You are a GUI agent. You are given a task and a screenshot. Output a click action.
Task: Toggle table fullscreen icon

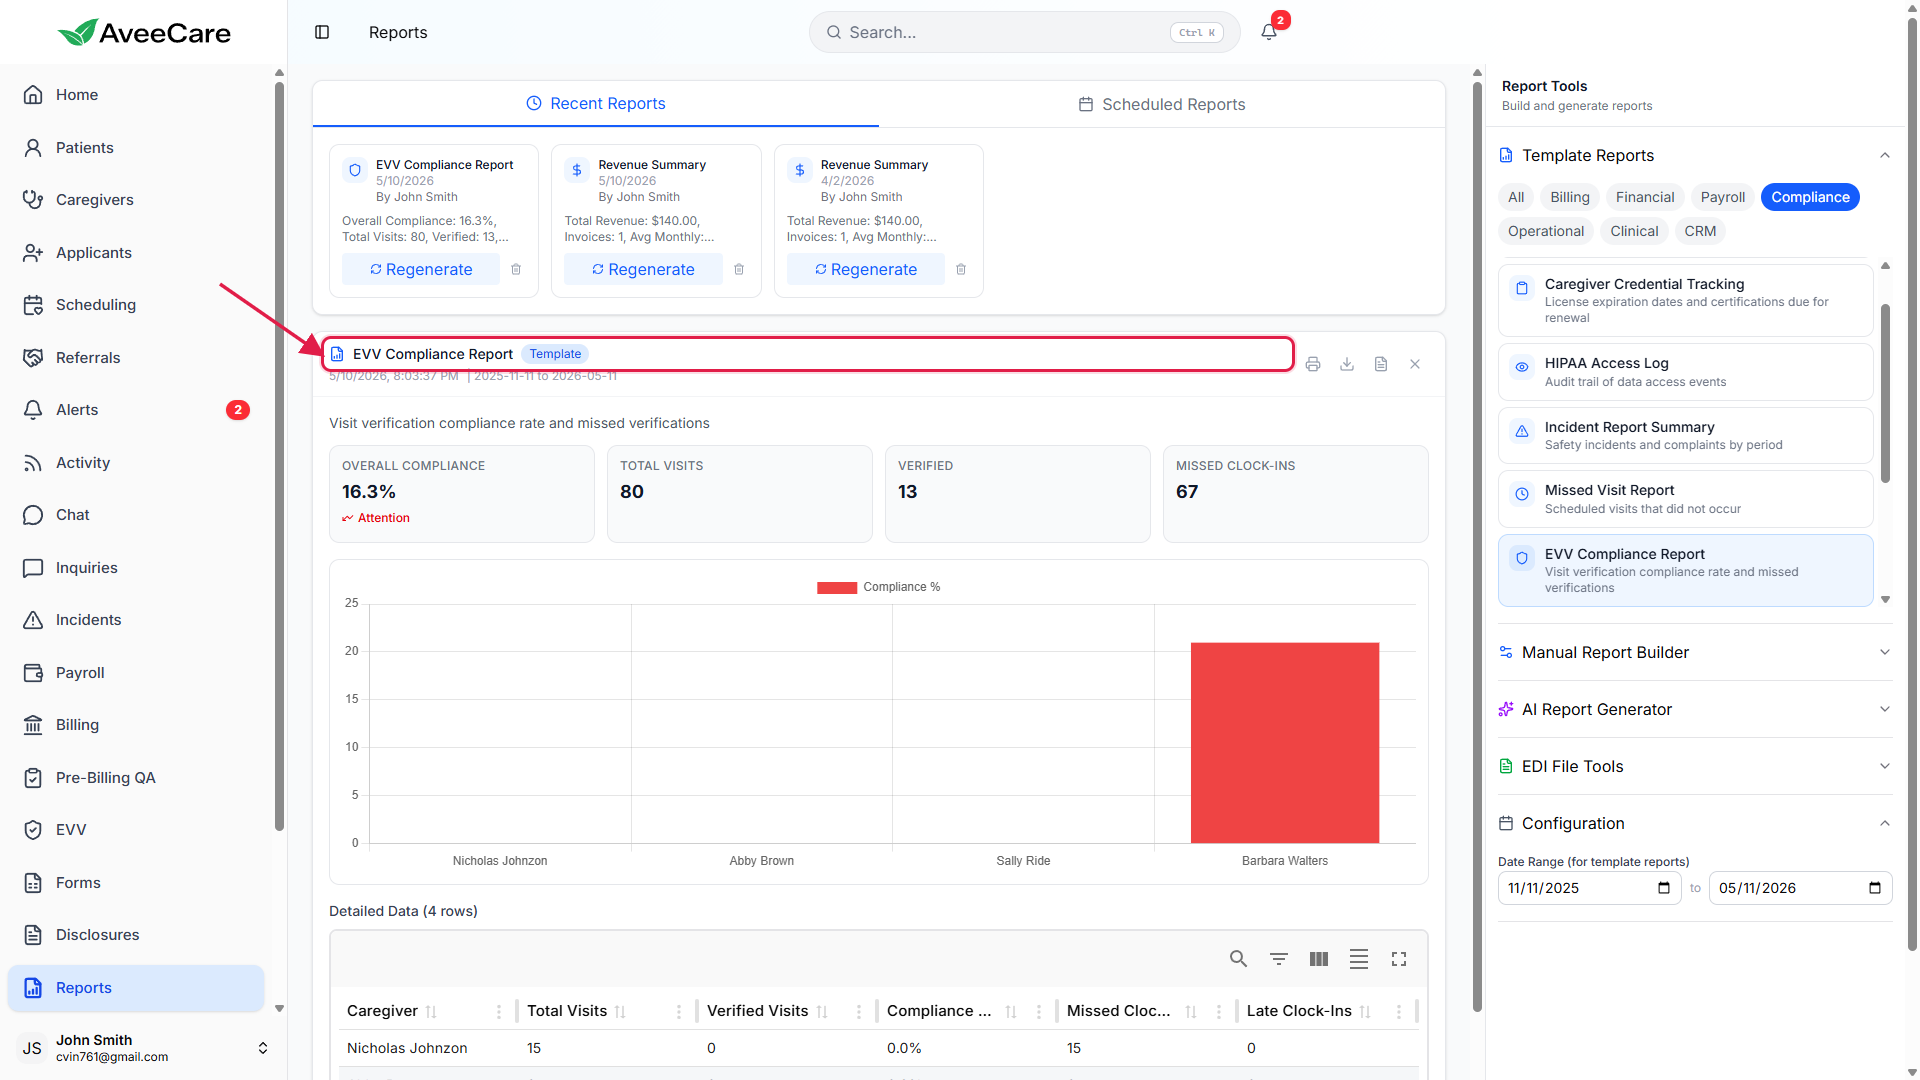coord(1399,959)
